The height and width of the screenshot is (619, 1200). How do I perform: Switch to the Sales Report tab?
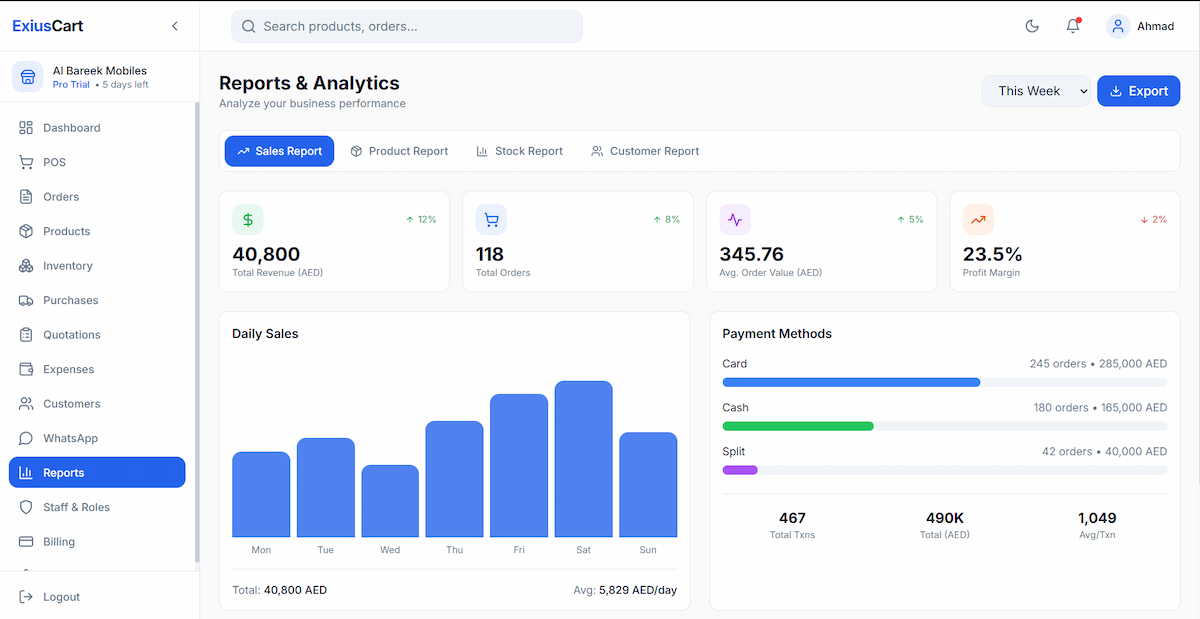279,151
